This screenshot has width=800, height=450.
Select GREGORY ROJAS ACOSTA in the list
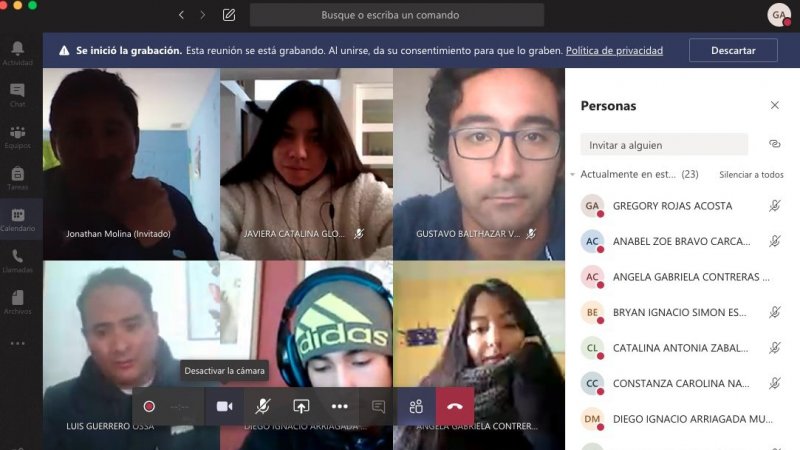click(x=682, y=206)
